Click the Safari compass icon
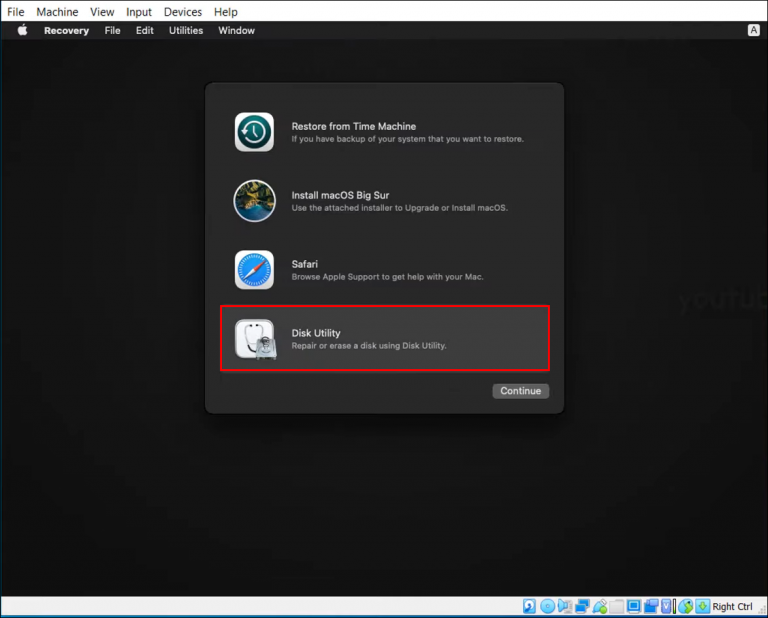The width and height of the screenshot is (768, 618). tap(254, 270)
